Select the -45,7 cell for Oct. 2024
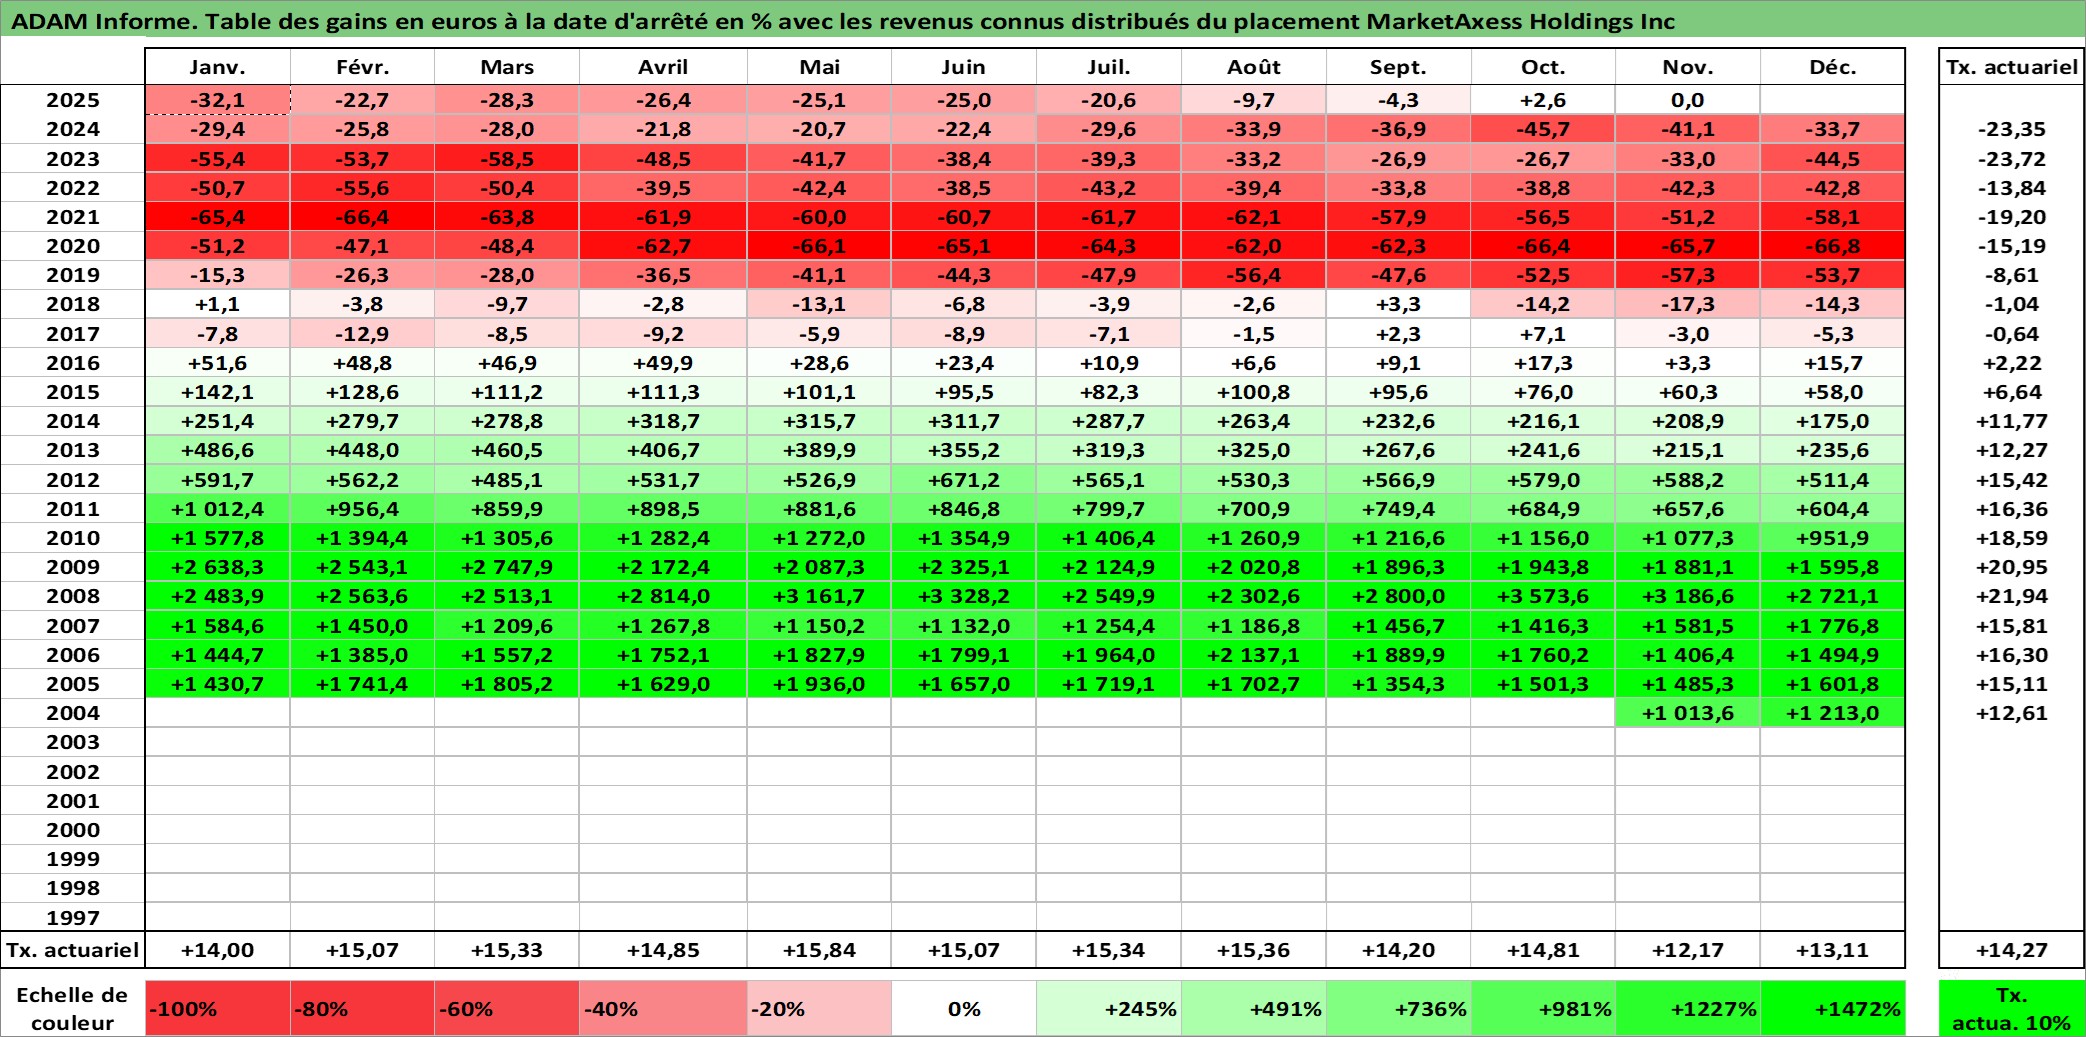Image resolution: width=2086 pixels, height=1037 pixels. (x=1543, y=129)
